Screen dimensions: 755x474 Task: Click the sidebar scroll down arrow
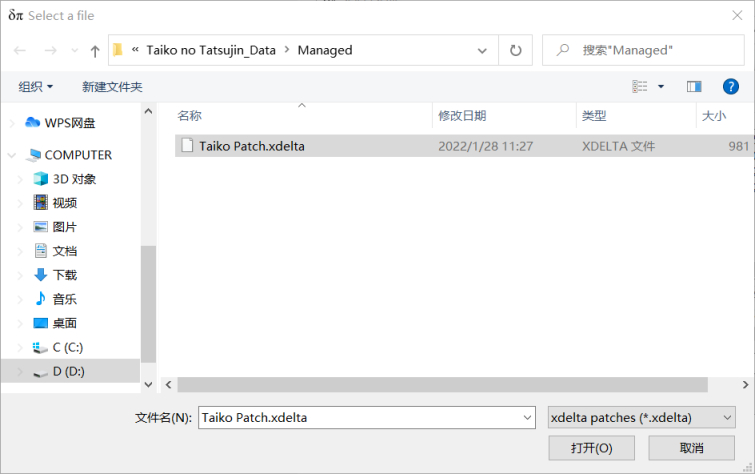pyautogui.click(x=148, y=384)
